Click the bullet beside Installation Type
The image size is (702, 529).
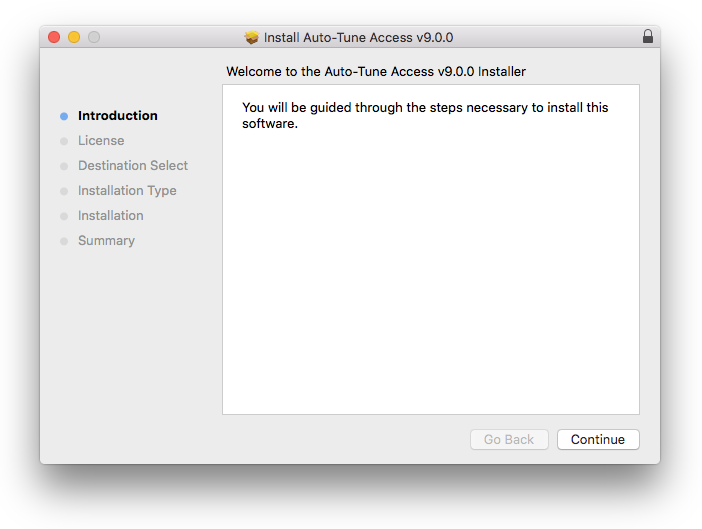64,191
